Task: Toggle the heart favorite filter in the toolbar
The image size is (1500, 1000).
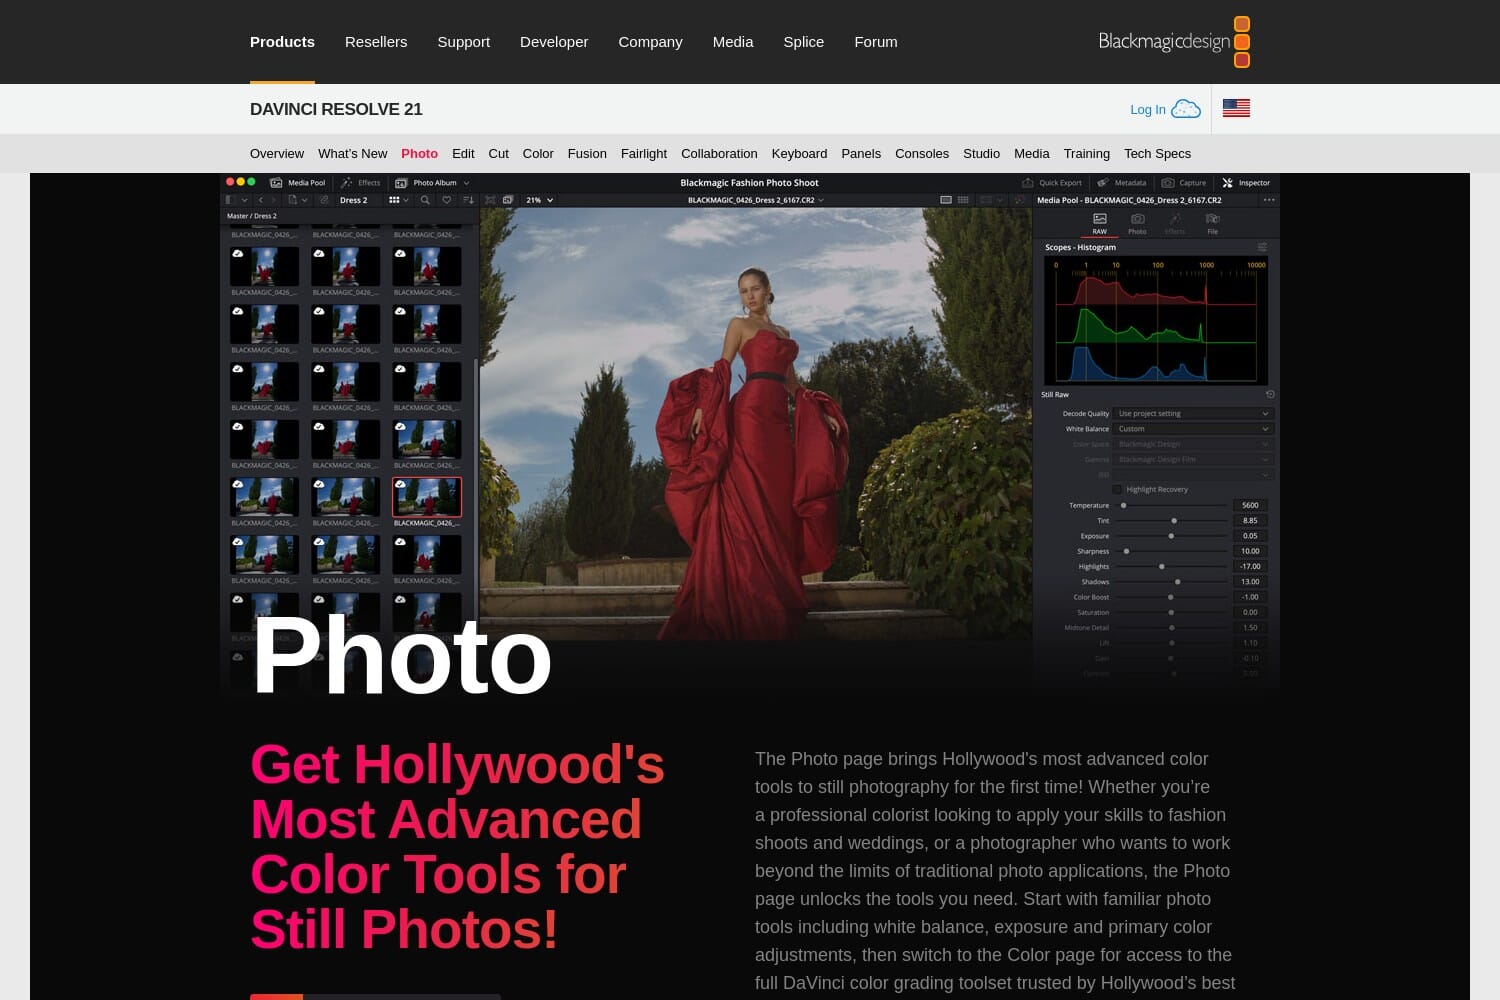Action: tap(447, 200)
